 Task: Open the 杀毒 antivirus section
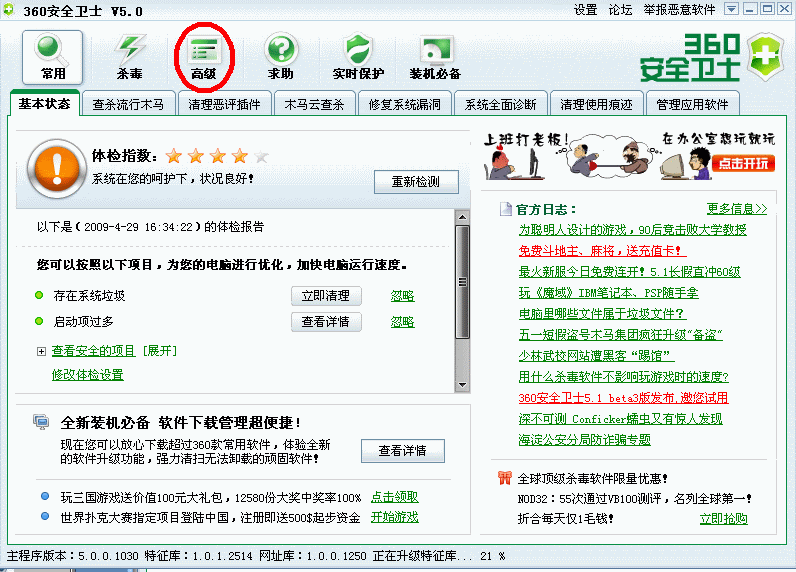(x=129, y=50)
